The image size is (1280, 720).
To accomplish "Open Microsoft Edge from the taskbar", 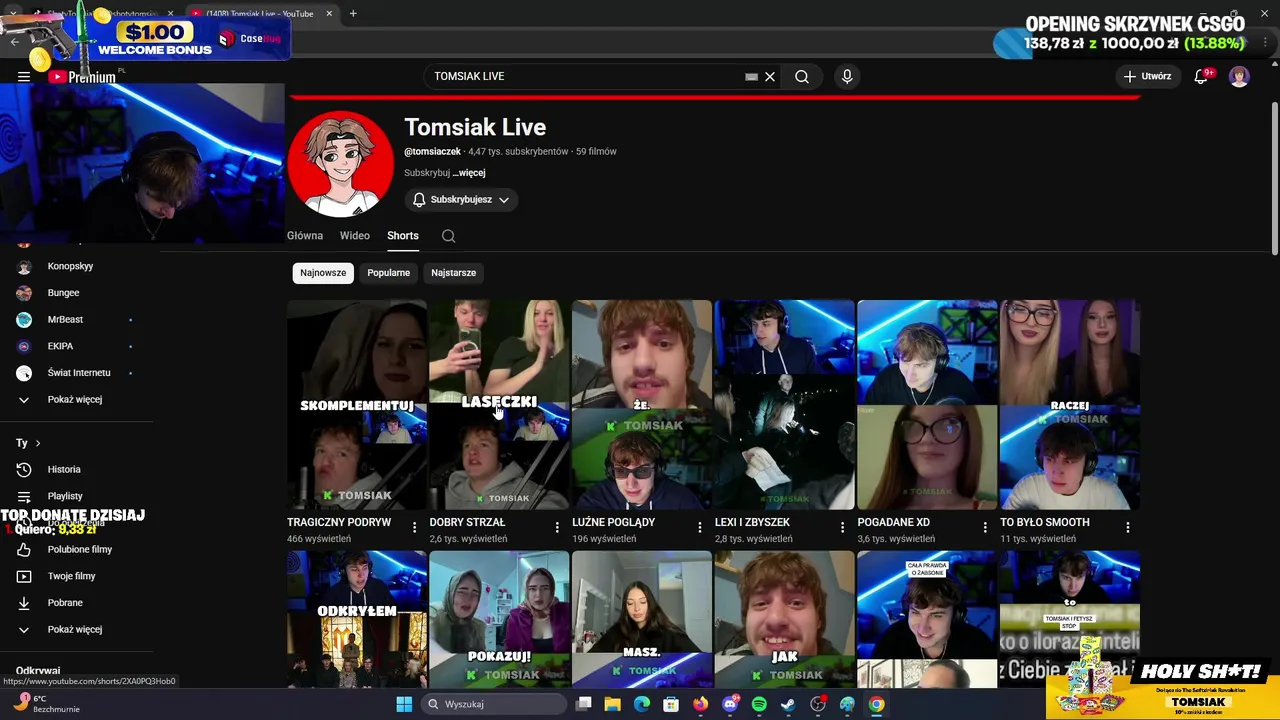I will (642, 704).
